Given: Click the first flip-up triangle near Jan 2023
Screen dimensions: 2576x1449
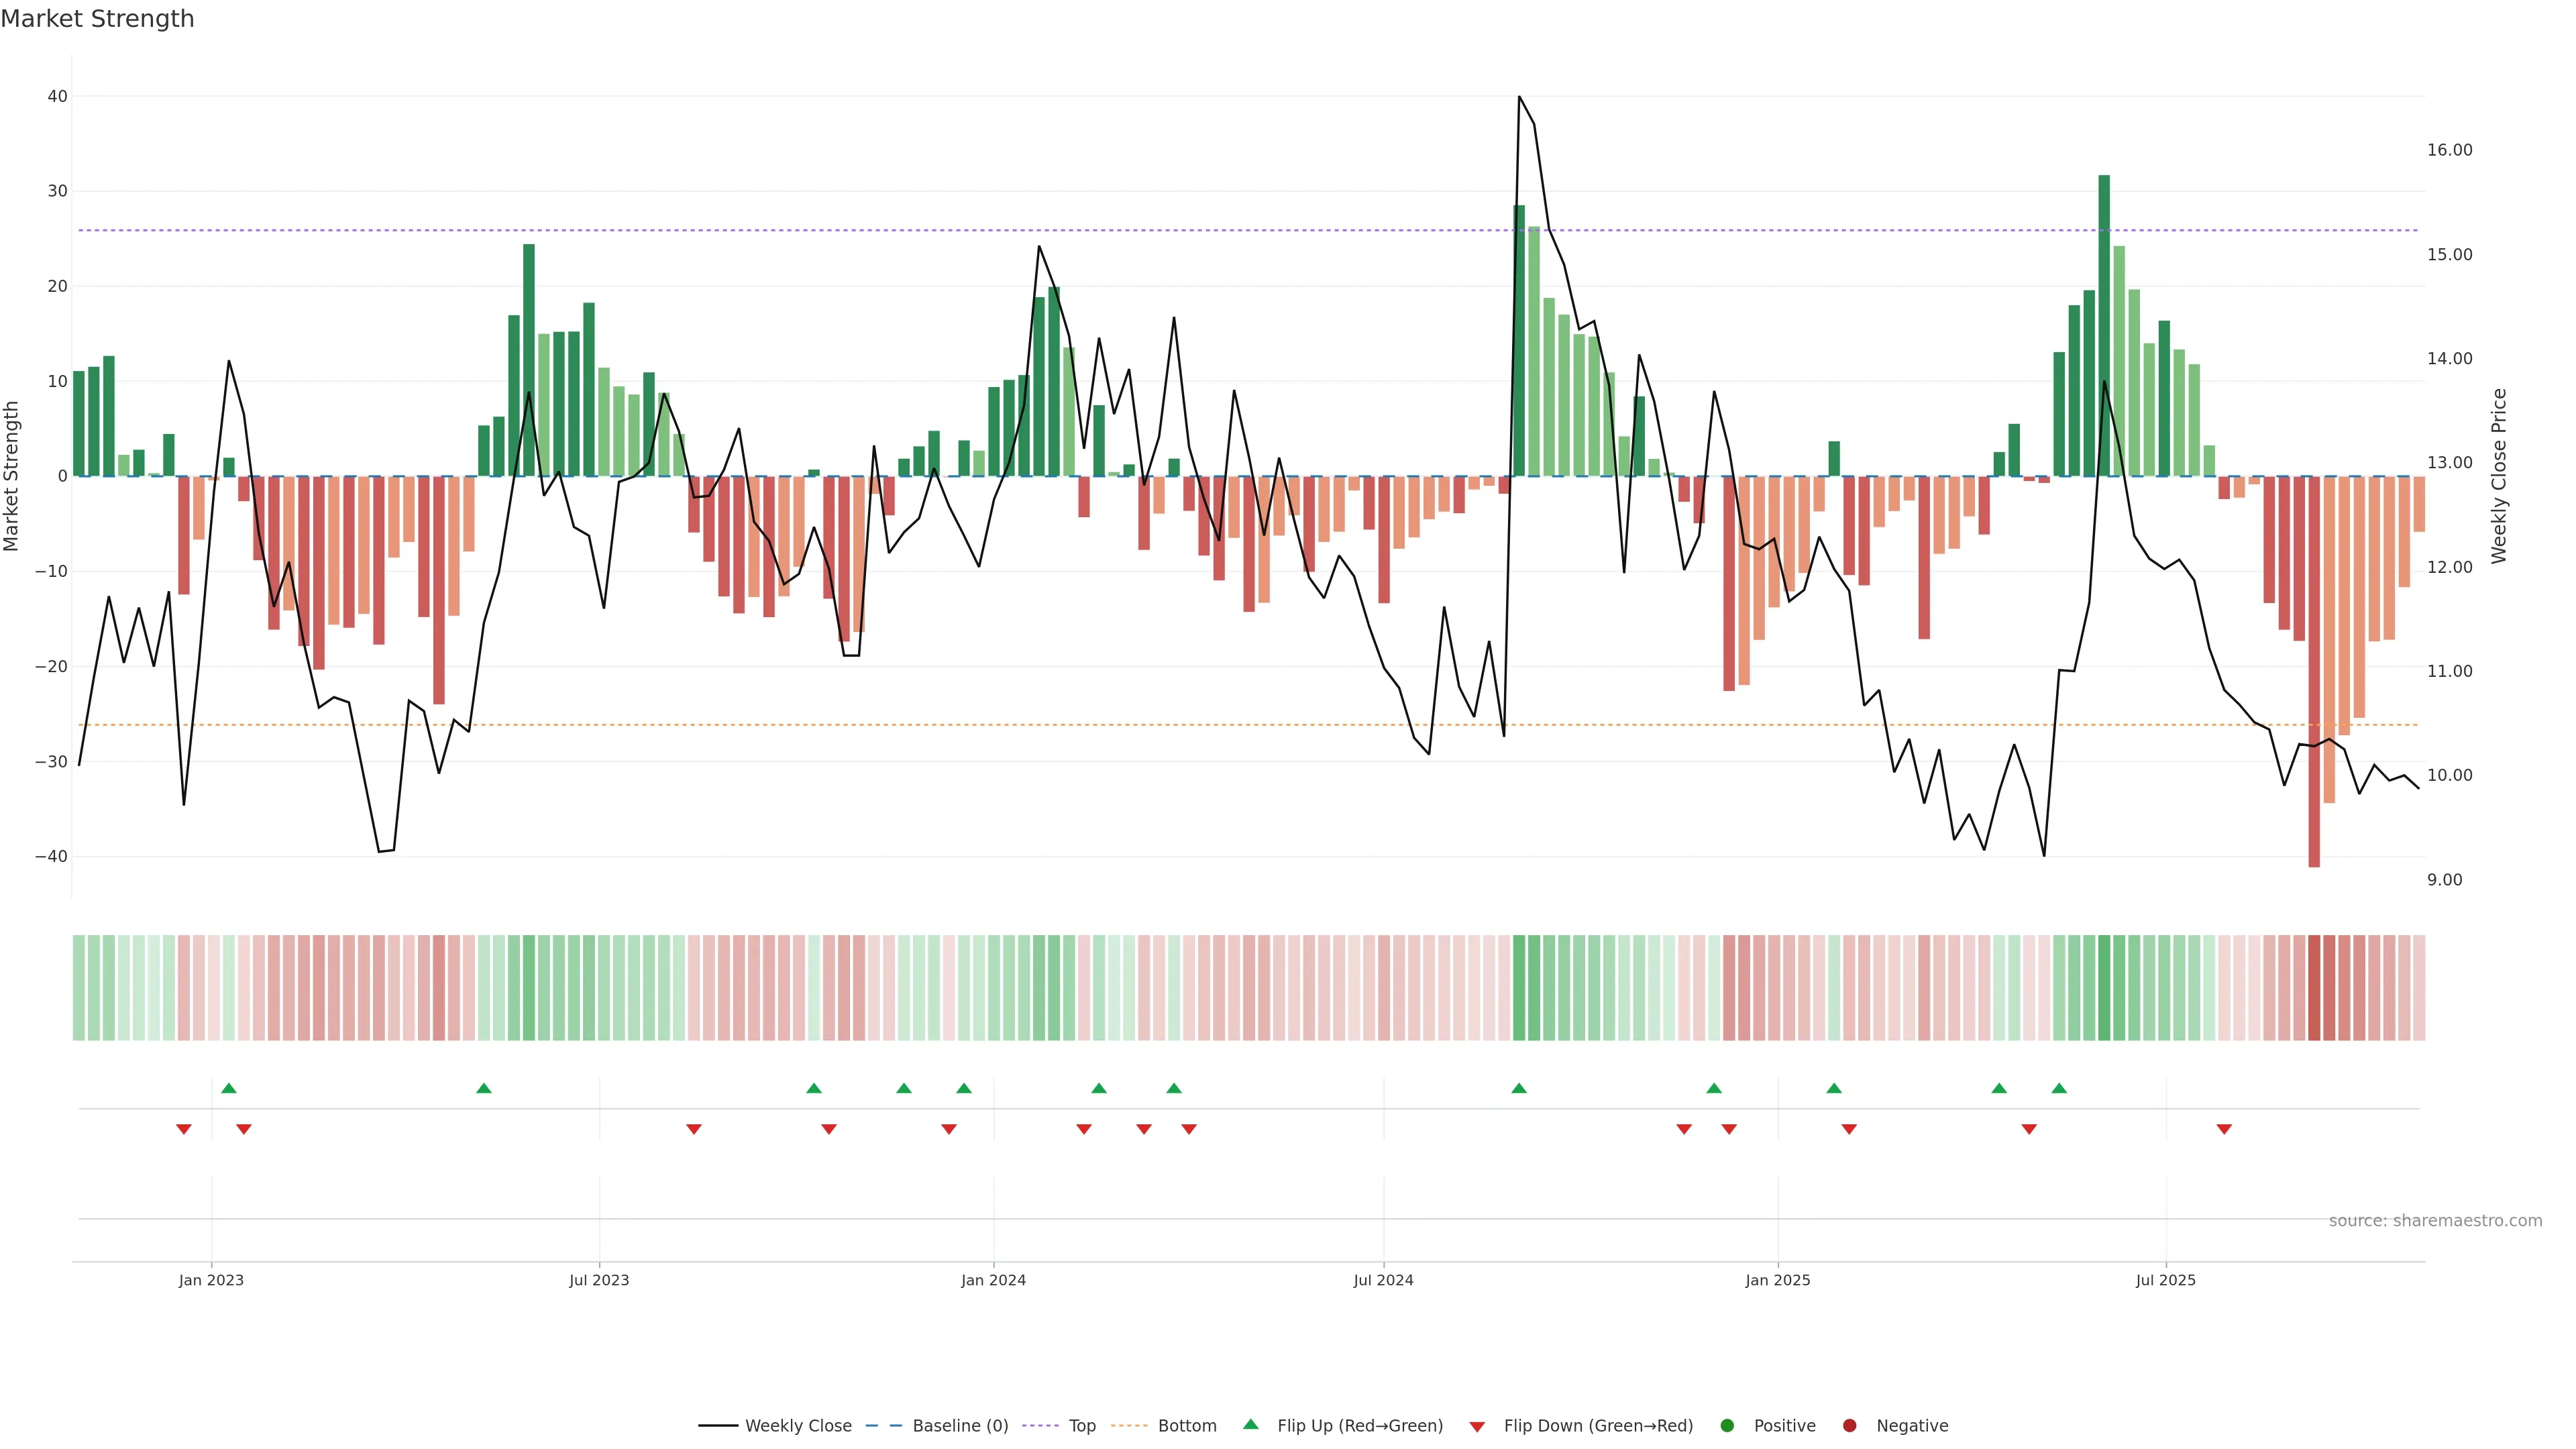Looking at the screenshot, I should (x=229, y=1088).
